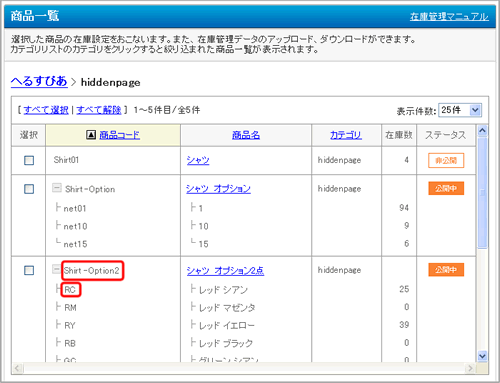Click the horizontal scroll left arrow
This screenshot has width=500, height=383.
(x=18, y=368)
